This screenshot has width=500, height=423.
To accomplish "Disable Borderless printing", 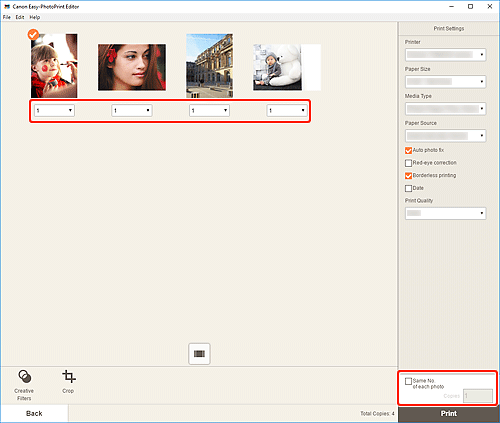I will click(x=408, y=176).
